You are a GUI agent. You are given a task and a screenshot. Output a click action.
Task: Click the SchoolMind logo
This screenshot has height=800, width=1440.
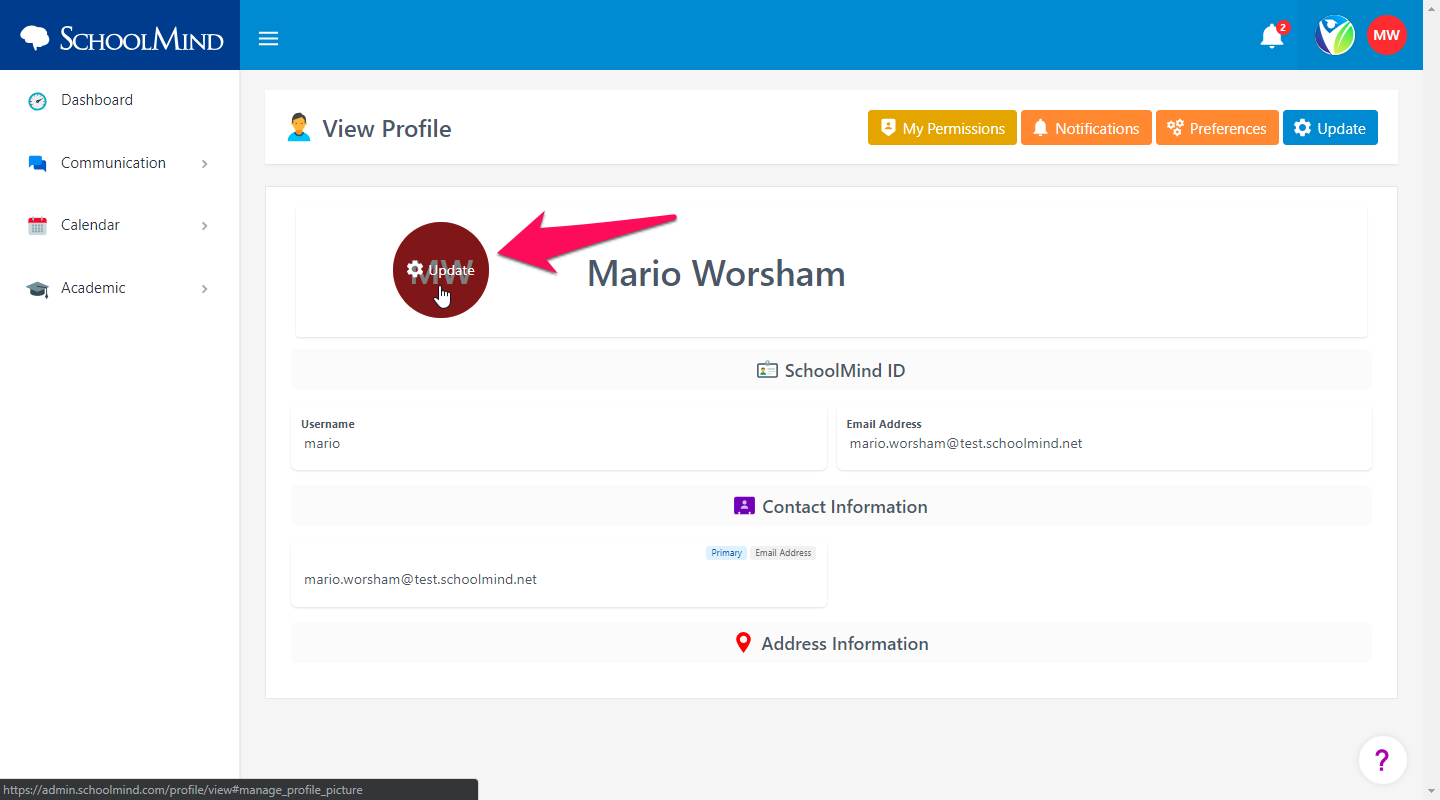121,38
